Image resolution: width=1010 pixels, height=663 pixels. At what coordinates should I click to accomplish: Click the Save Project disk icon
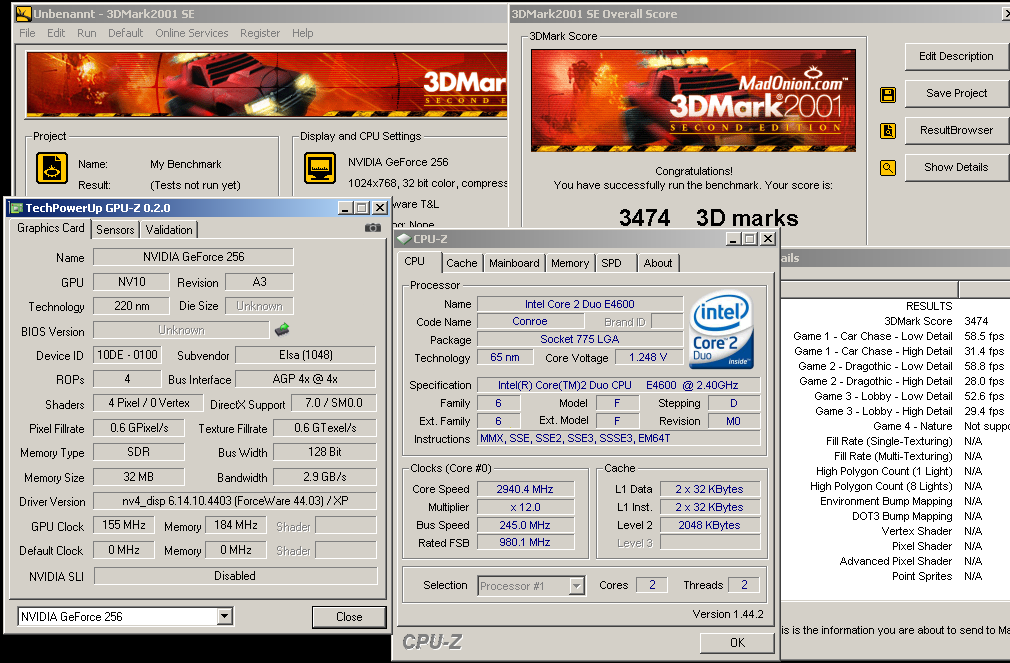pyautogui.click(x=888, y=95)
